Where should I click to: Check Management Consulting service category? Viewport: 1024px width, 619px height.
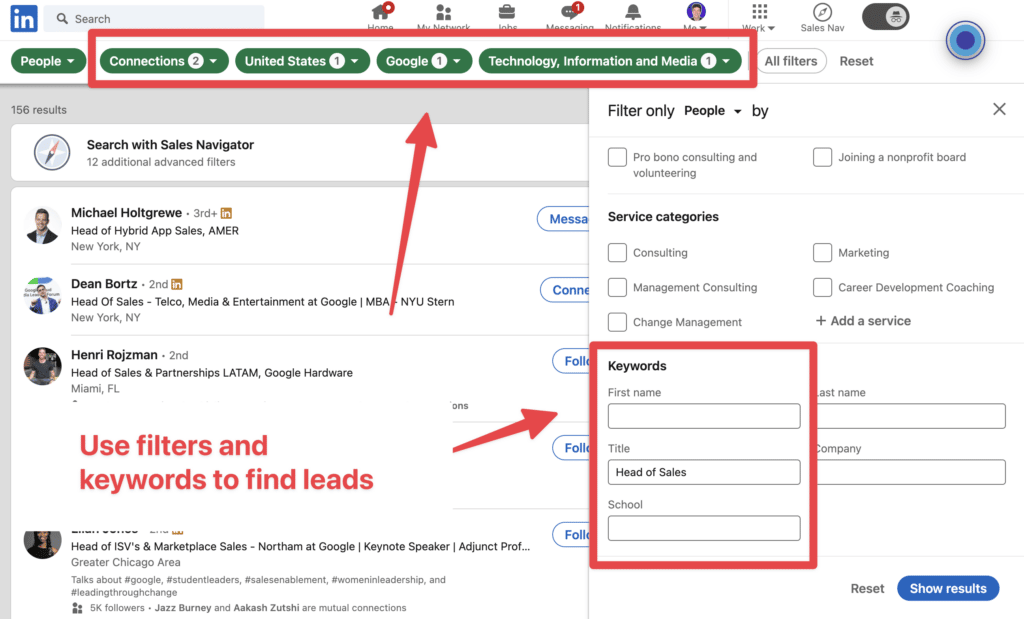617,287
